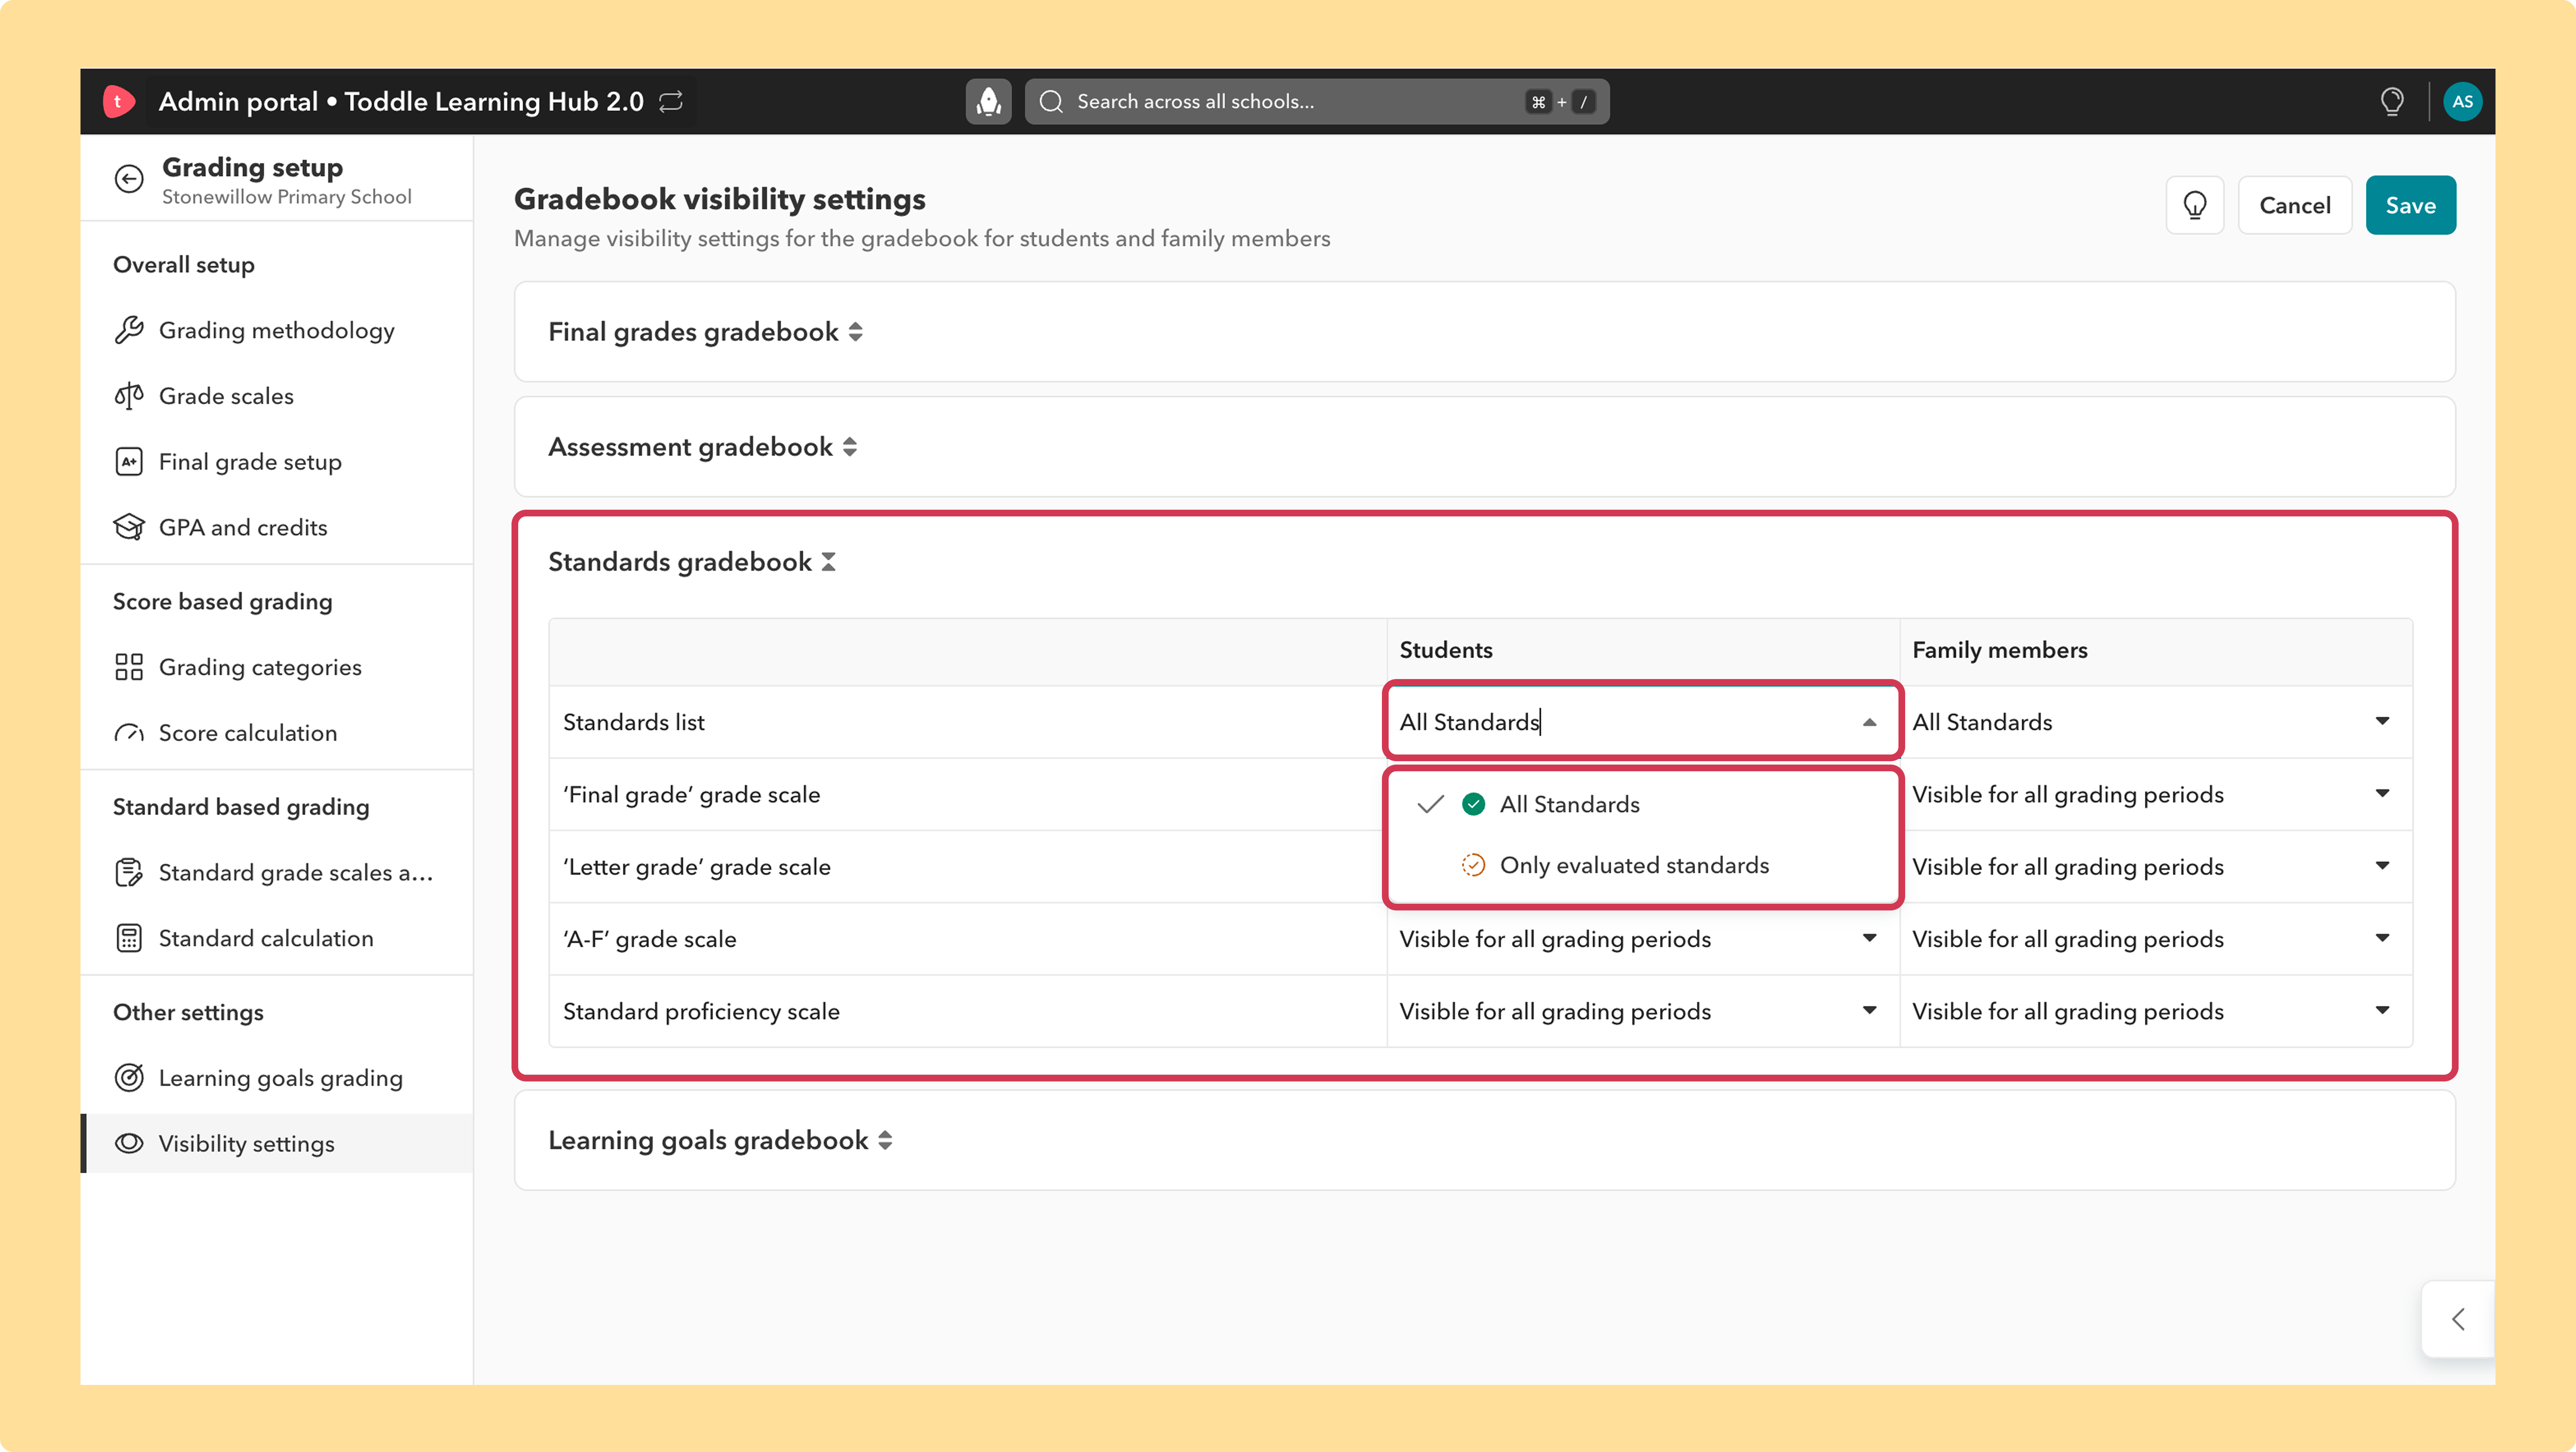The height and width of the screenshot is (1452, 2576).
Task: Focus the Search across all schools field
Action: [x=1317, y=101]
